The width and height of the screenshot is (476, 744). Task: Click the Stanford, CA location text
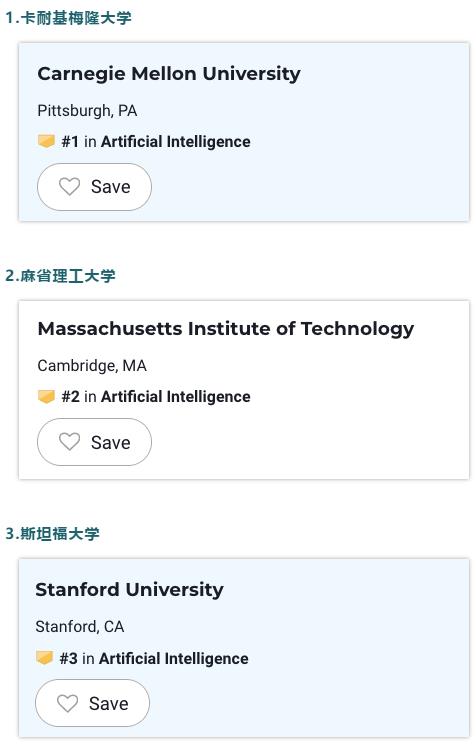(x=80, y=627)
